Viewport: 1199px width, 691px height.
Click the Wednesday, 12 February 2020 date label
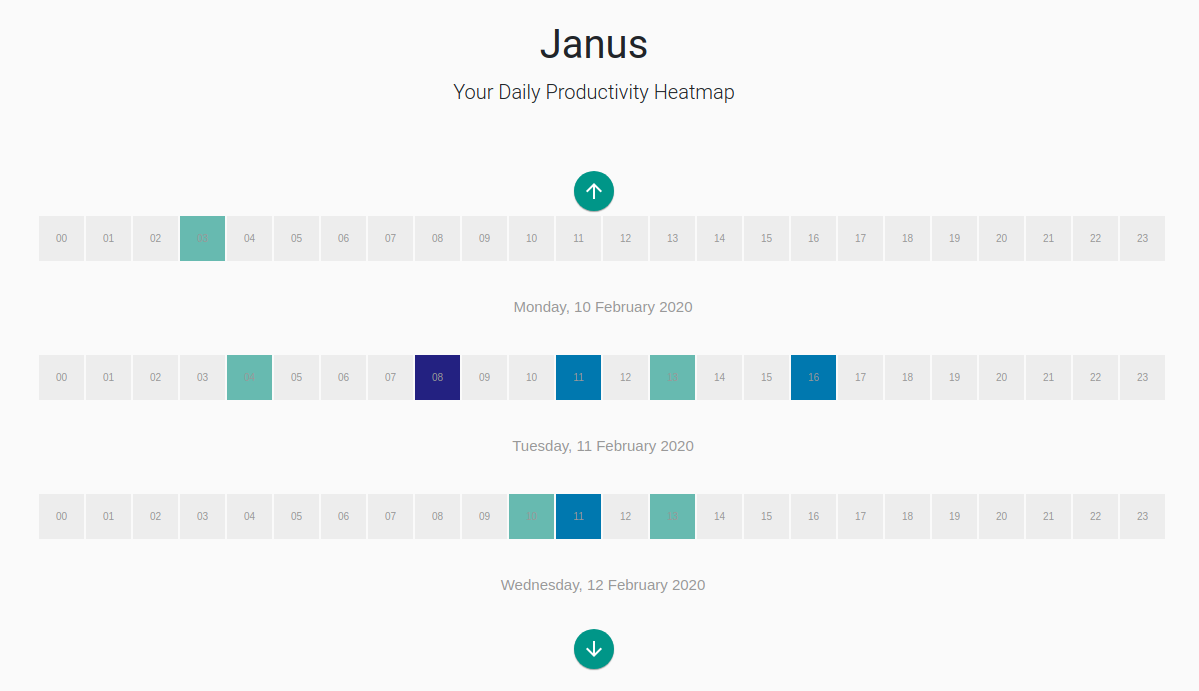[602, 584]
